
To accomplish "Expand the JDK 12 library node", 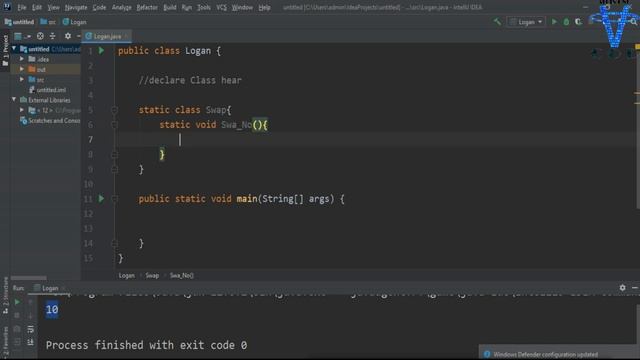I will [x=22, y=110].
